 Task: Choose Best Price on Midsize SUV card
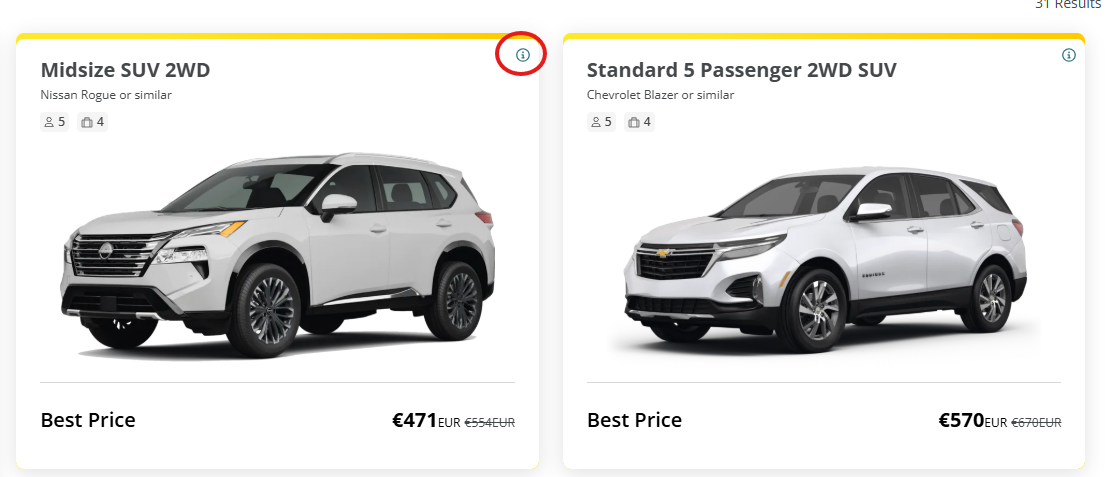(x=88, y=421)
